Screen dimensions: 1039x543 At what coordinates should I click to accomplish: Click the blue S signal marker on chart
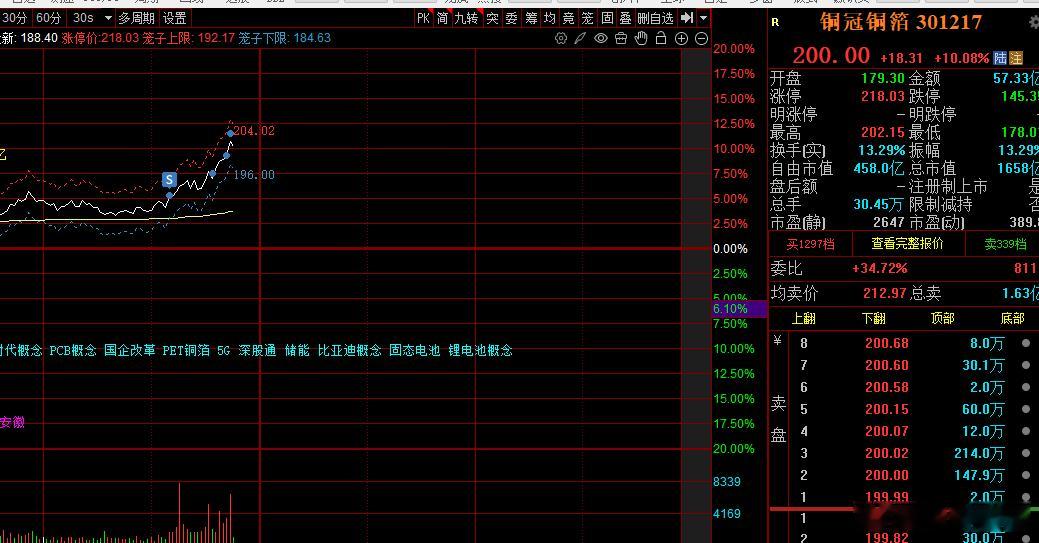170,179
